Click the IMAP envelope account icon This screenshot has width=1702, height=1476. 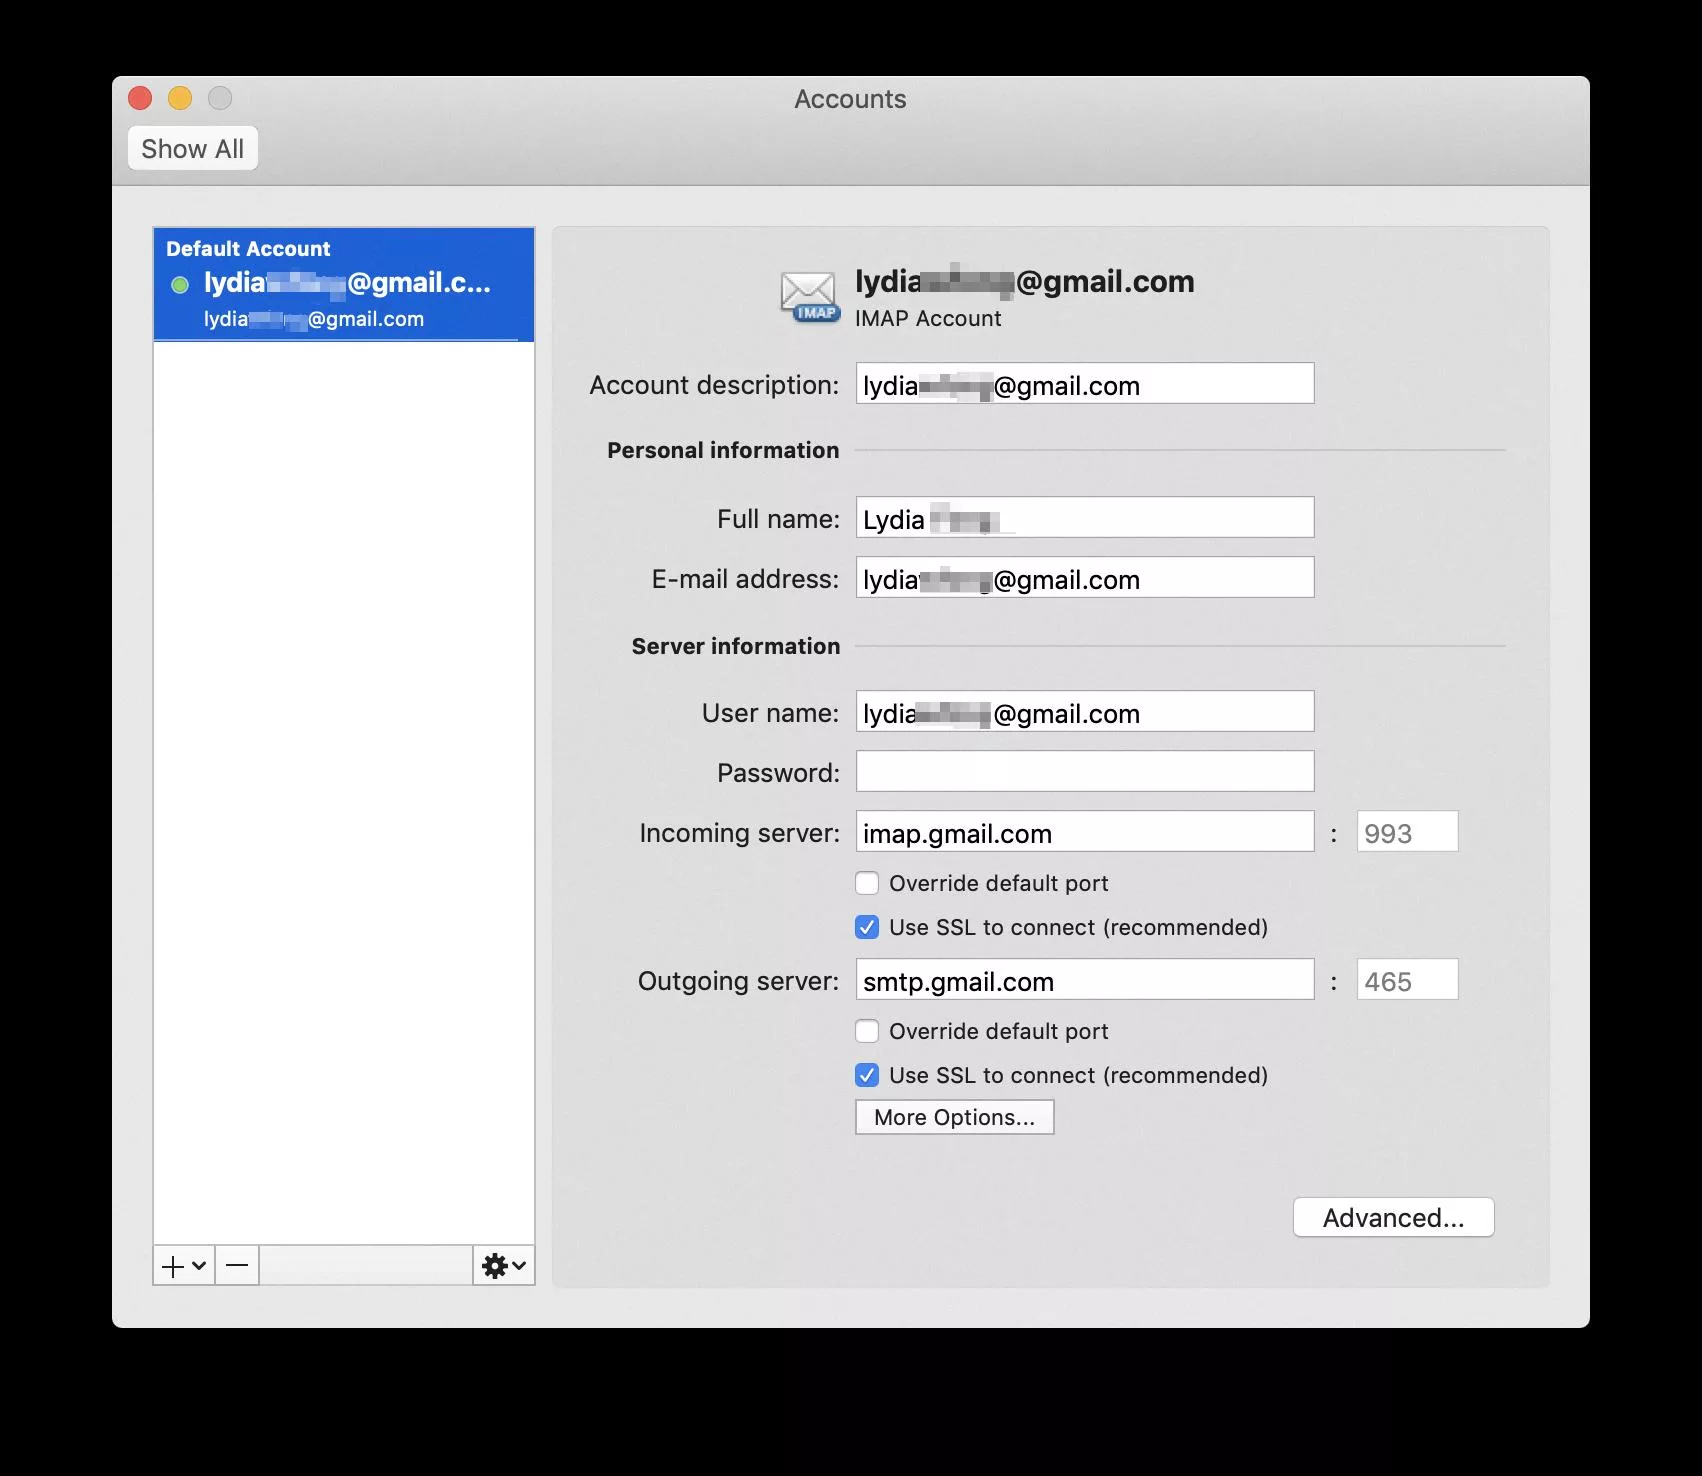click(809, 296)
